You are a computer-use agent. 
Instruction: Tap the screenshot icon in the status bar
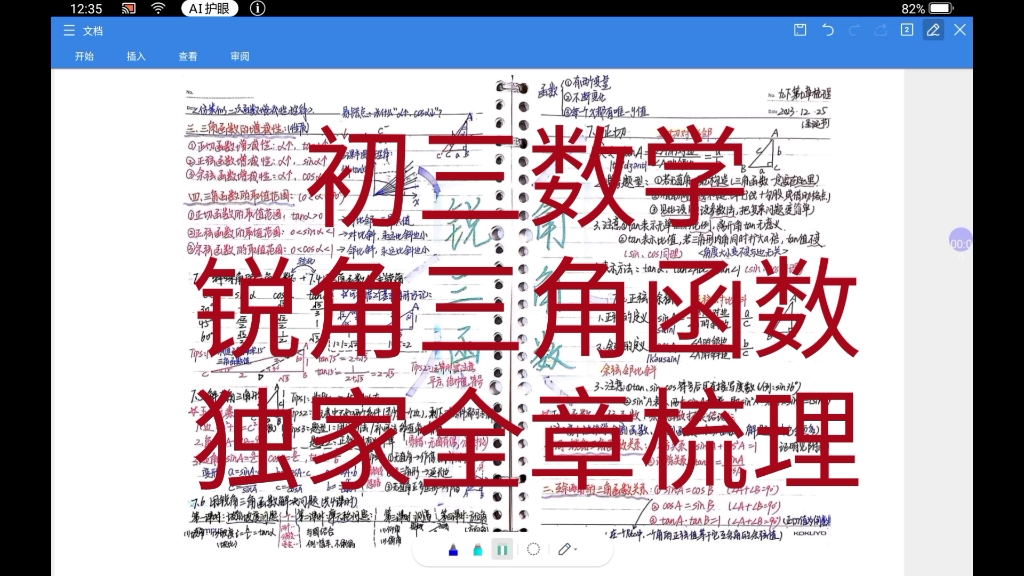(127, 9)
